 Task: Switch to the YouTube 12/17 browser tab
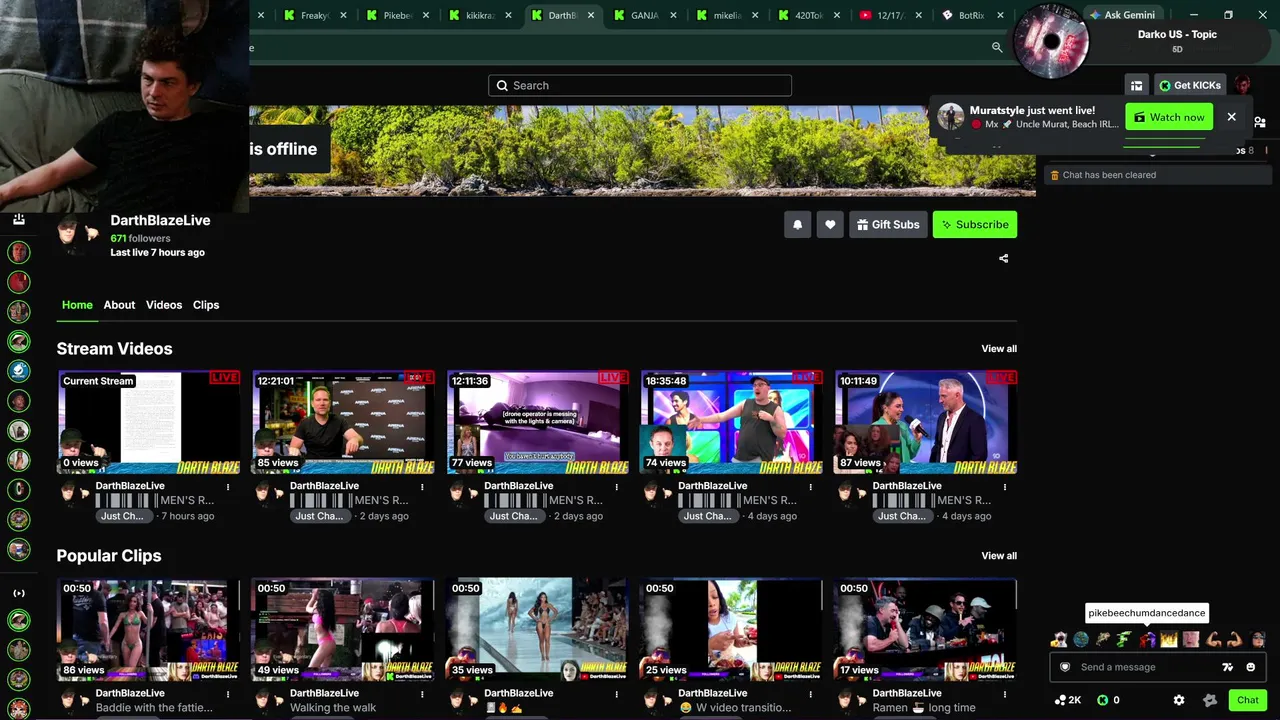tap(891, 15)
